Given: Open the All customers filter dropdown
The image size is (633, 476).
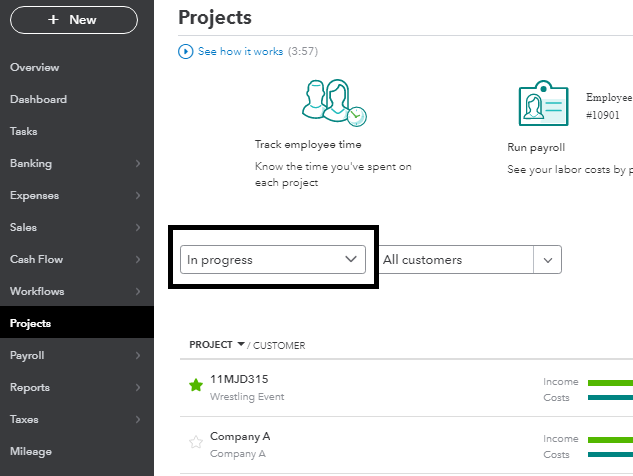Looking at the screenshot, I should coord(547,259).
